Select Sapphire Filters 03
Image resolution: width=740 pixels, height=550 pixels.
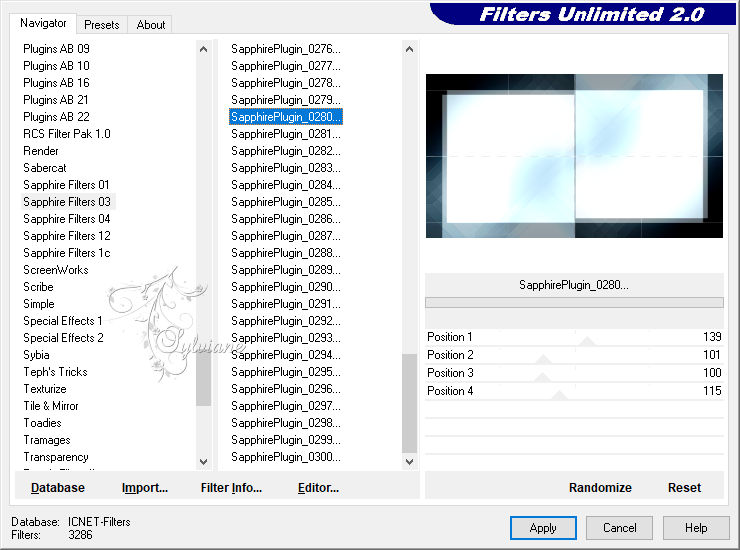click(x=67, y=202)
